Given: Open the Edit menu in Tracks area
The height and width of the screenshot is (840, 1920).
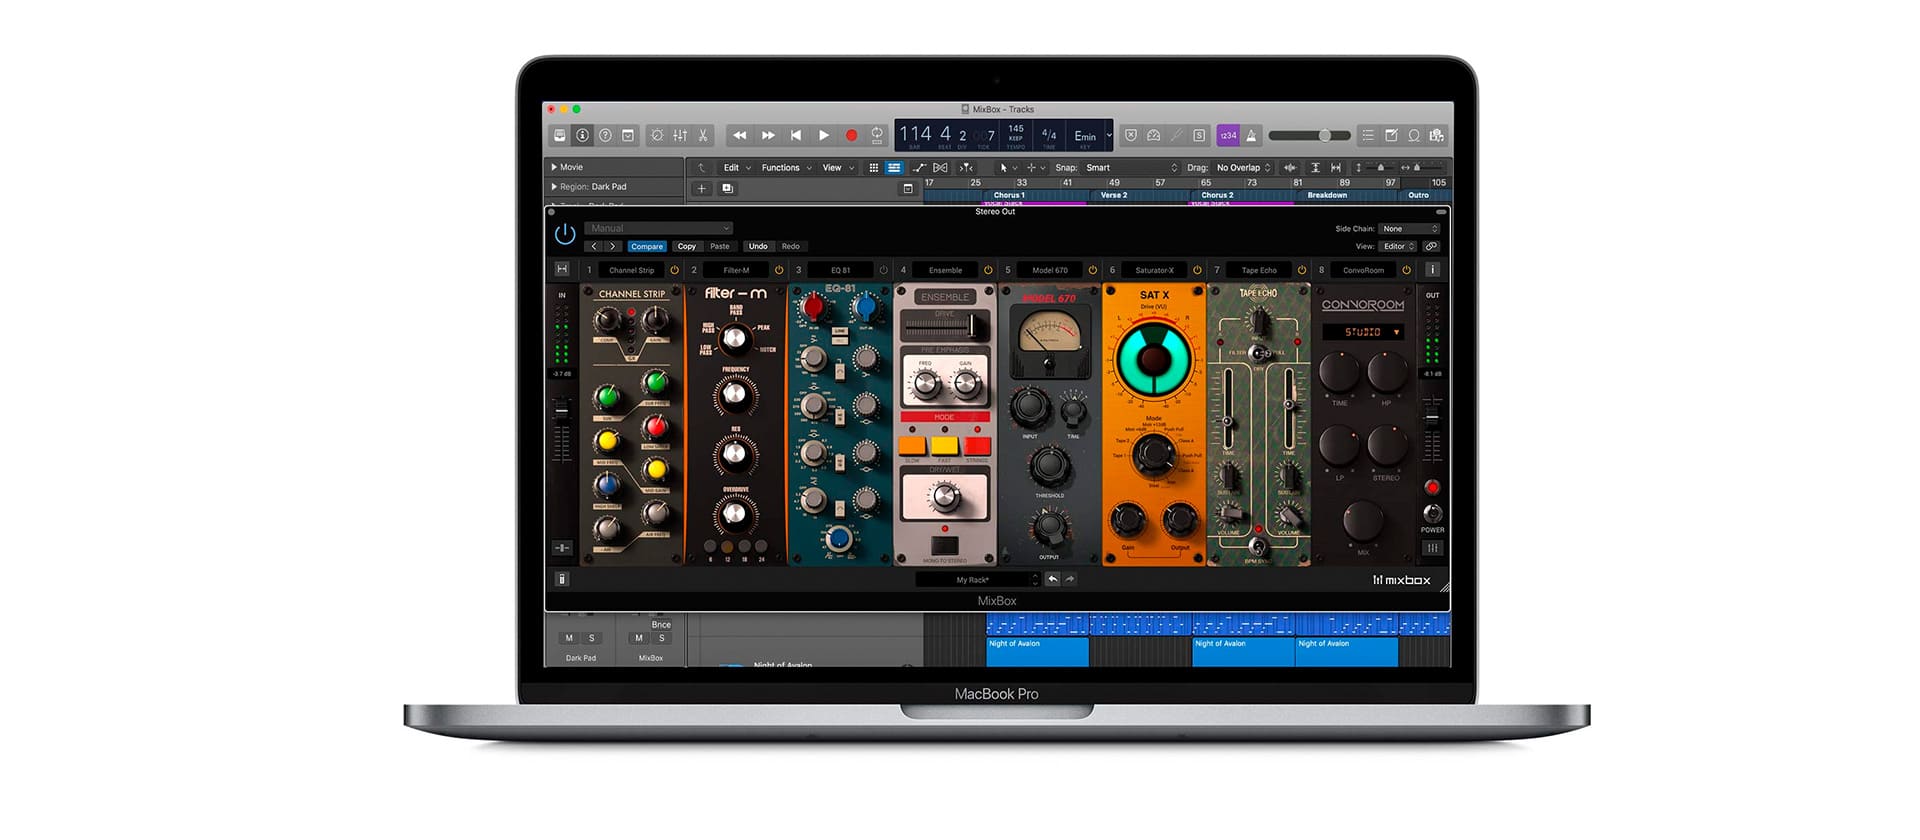Looking at the screenshot, I should click(736, 168).
